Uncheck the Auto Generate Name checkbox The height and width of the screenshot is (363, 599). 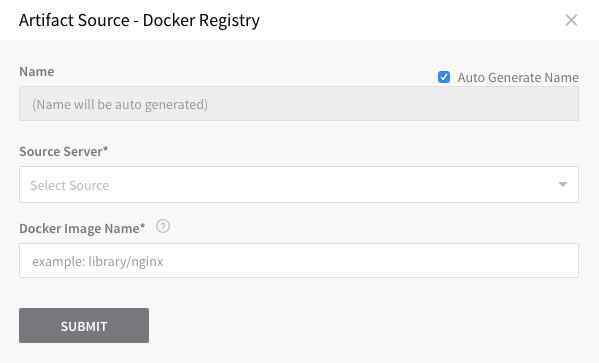pyautogui.click(x=444, y=77)
